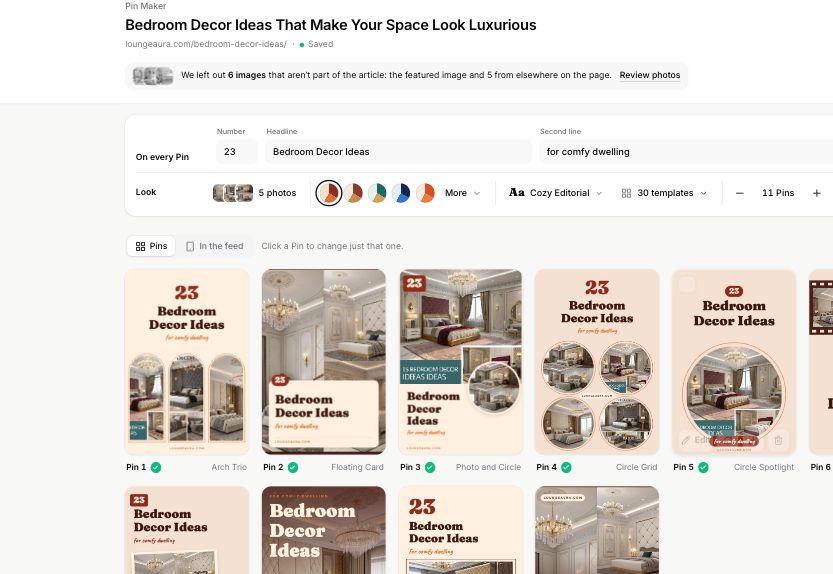
Task: Select the first brown-orange palette swatch
Action: pyautogui.click(x=329, y=193)
